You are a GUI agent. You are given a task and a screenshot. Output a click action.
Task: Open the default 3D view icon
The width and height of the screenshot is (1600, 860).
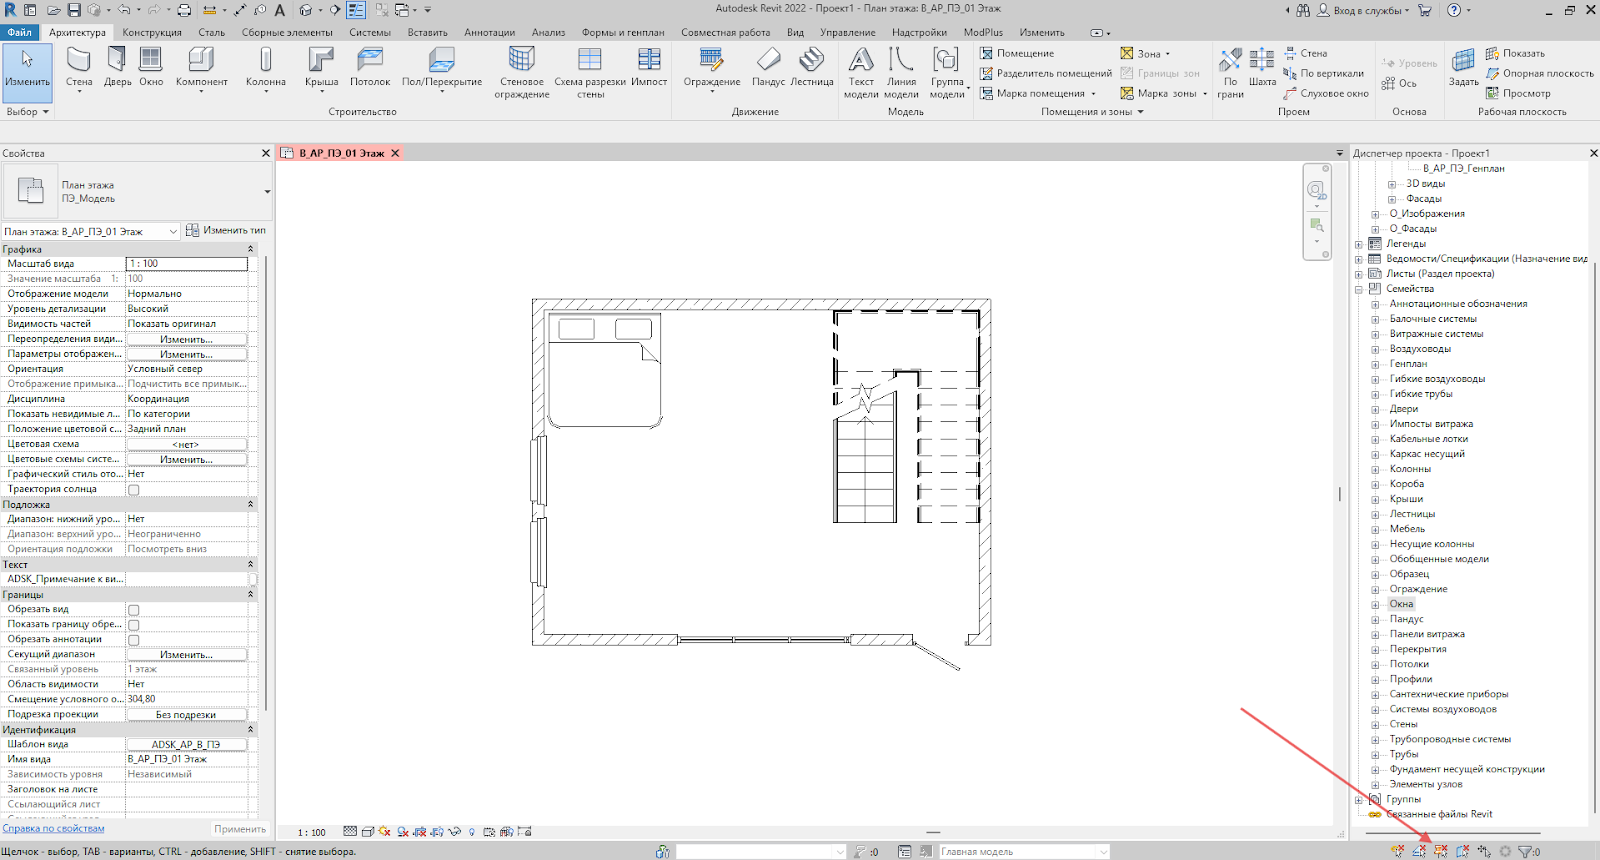point(306,10)
